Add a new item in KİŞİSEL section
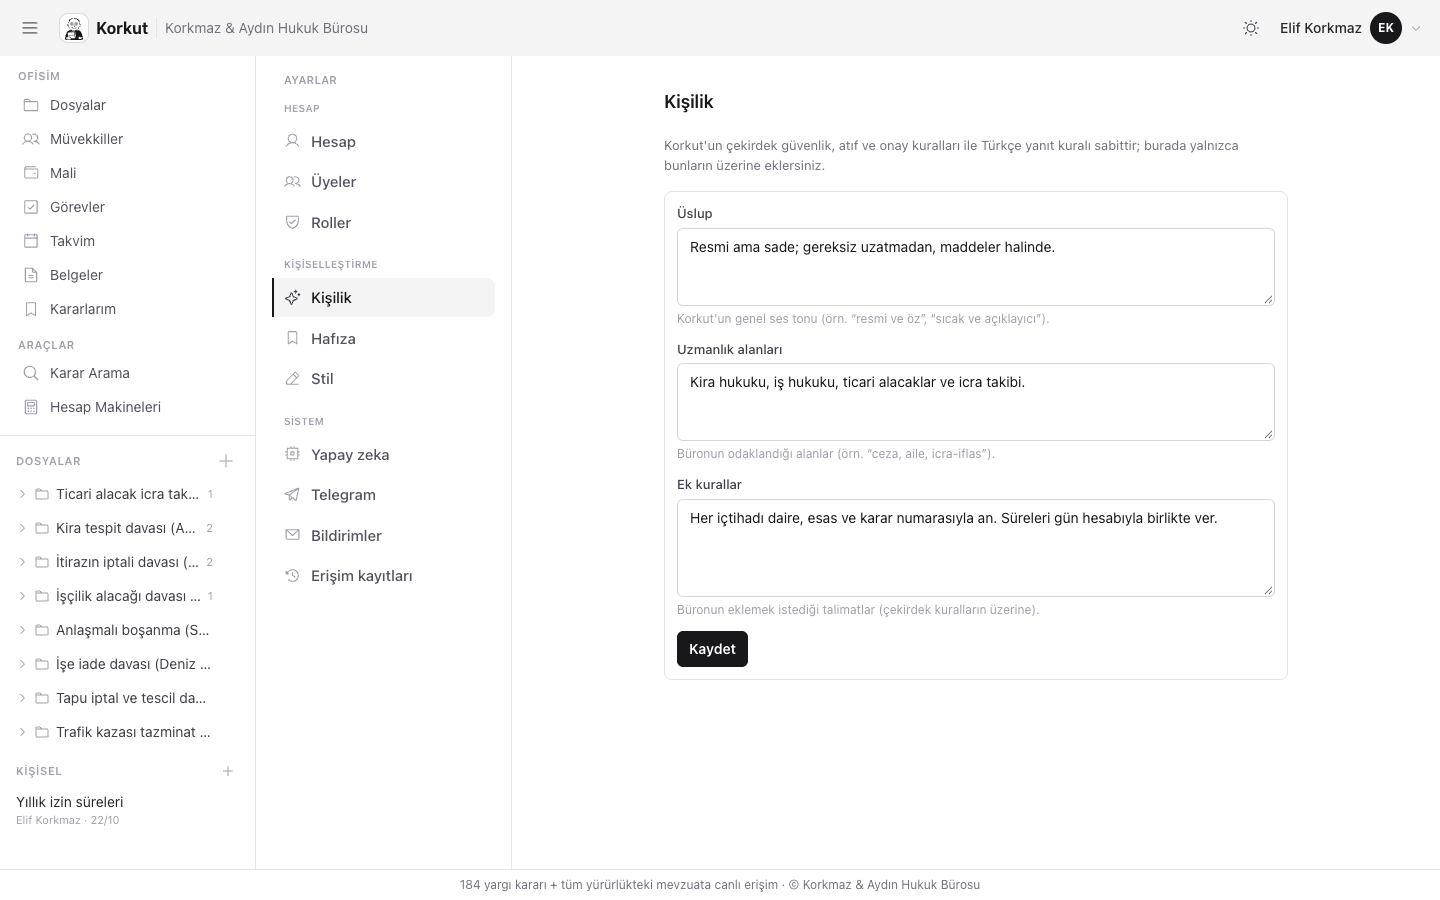 pyautogui.click(x=228, y=771)
